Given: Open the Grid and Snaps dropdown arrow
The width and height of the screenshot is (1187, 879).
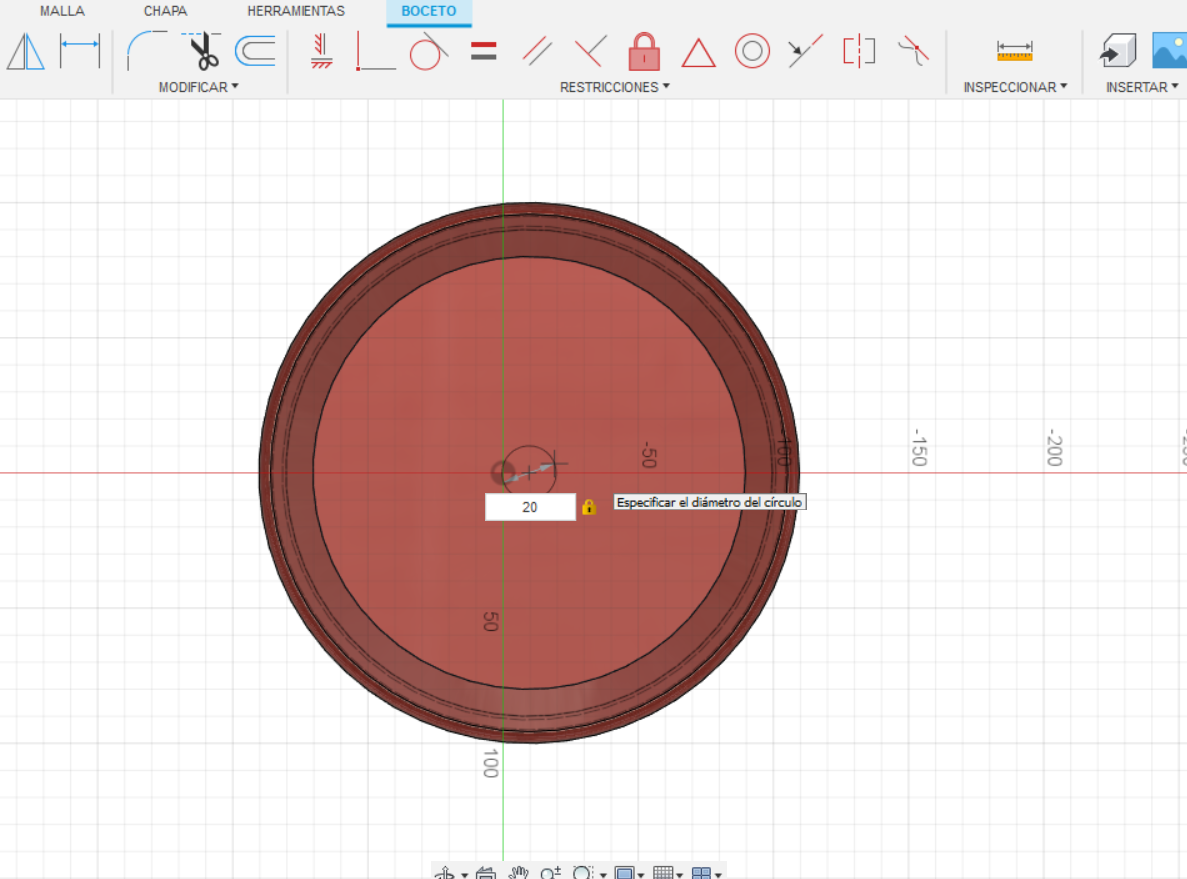Looking at the screenshot, I should 680,875.
